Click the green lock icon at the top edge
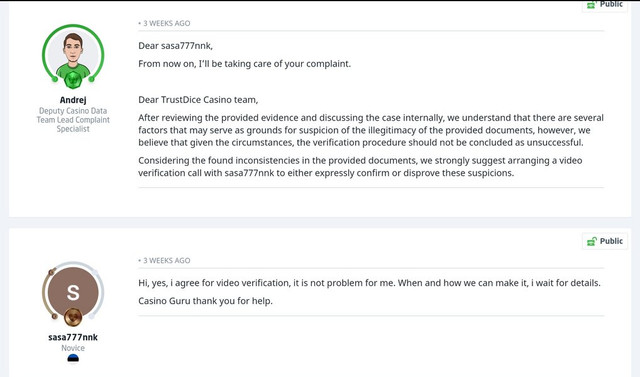The image size is (640, 377). point(591,4)
